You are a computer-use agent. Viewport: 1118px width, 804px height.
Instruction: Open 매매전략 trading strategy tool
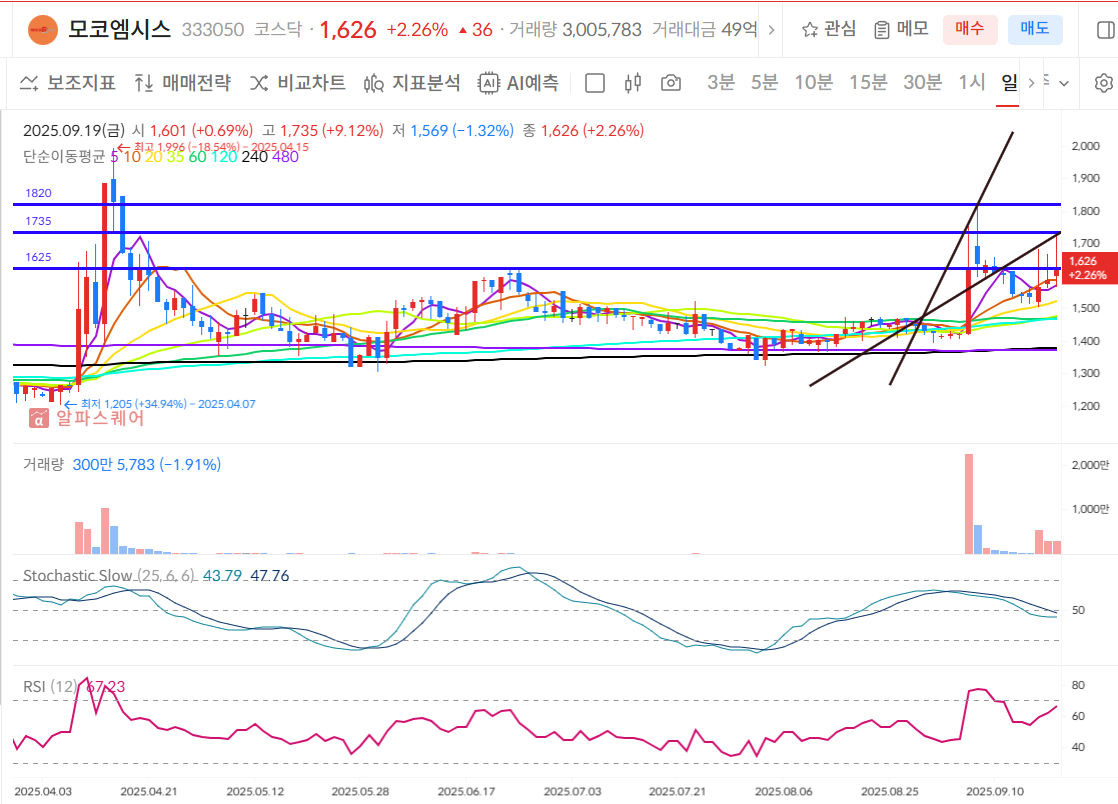click(x=183, y=83)
